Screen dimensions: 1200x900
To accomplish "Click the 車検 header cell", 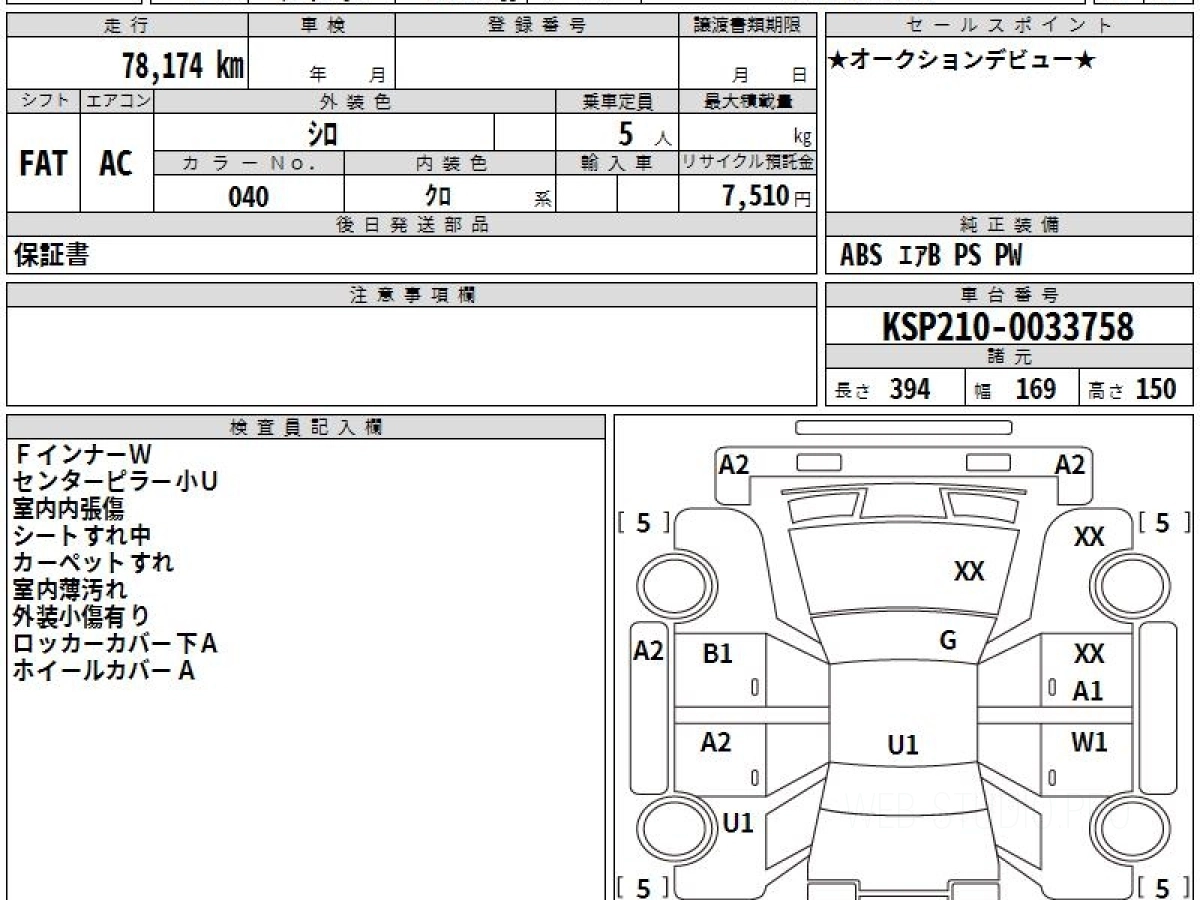I will point(322,26).
